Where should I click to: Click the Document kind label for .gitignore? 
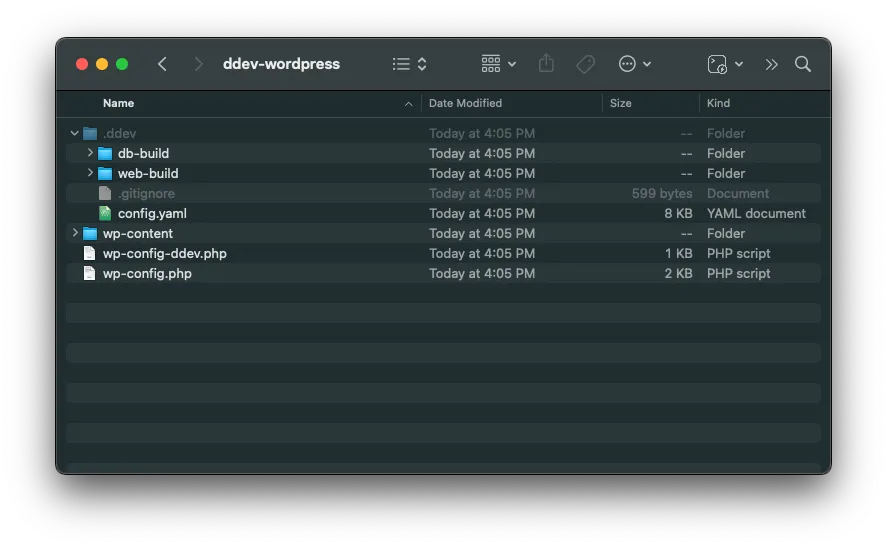pos(738,193)
